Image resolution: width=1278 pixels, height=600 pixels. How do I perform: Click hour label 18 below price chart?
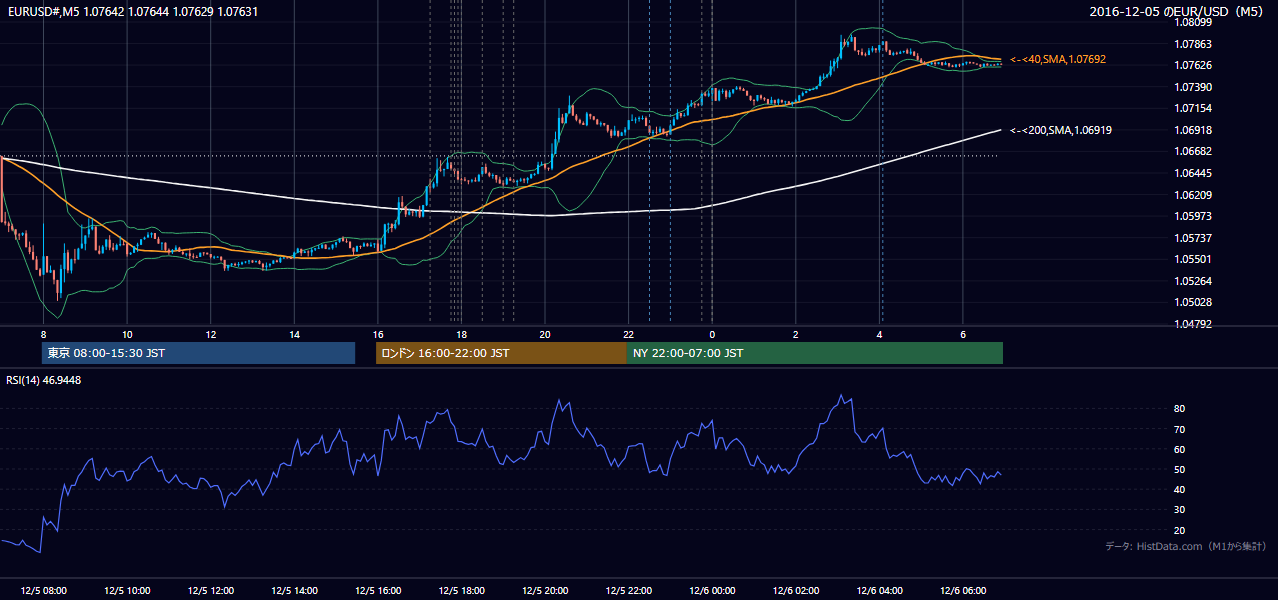[461, 334]
